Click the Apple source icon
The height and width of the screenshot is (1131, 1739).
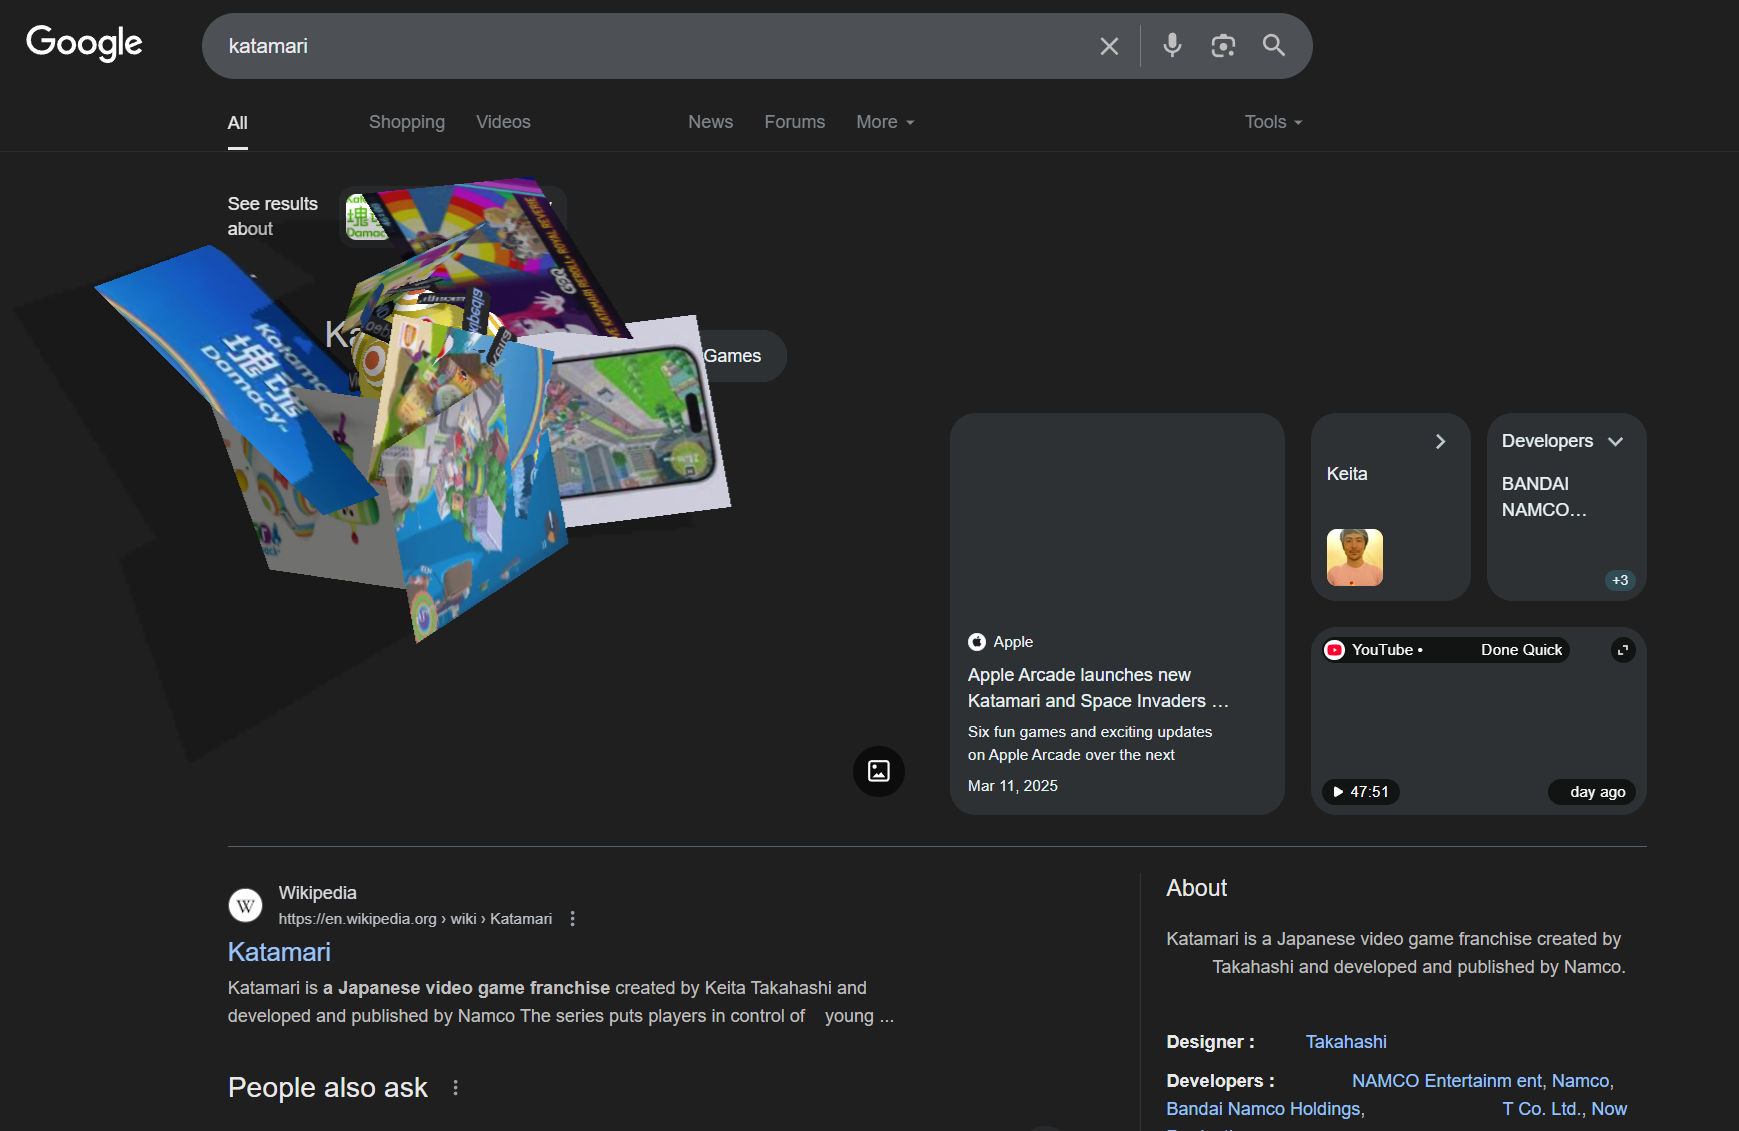coord(977,642)
